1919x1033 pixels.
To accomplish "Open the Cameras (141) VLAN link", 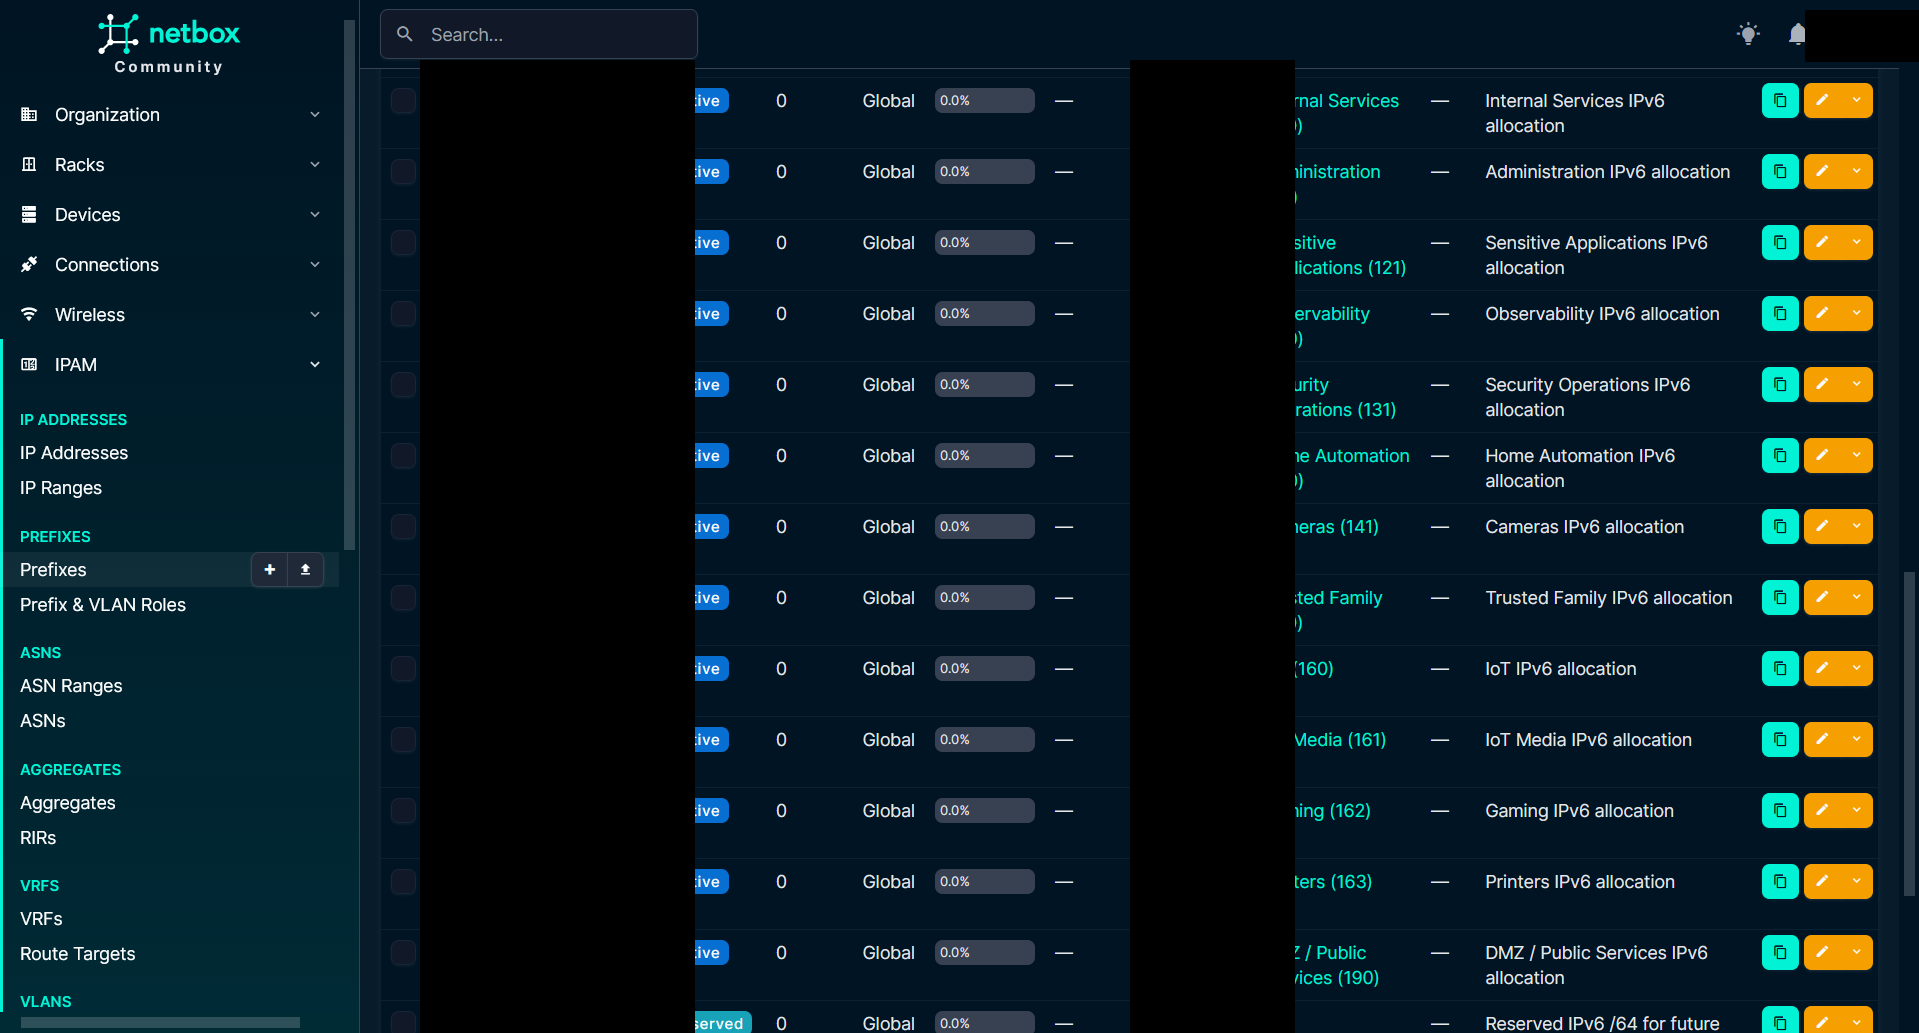I will 1337,527.
